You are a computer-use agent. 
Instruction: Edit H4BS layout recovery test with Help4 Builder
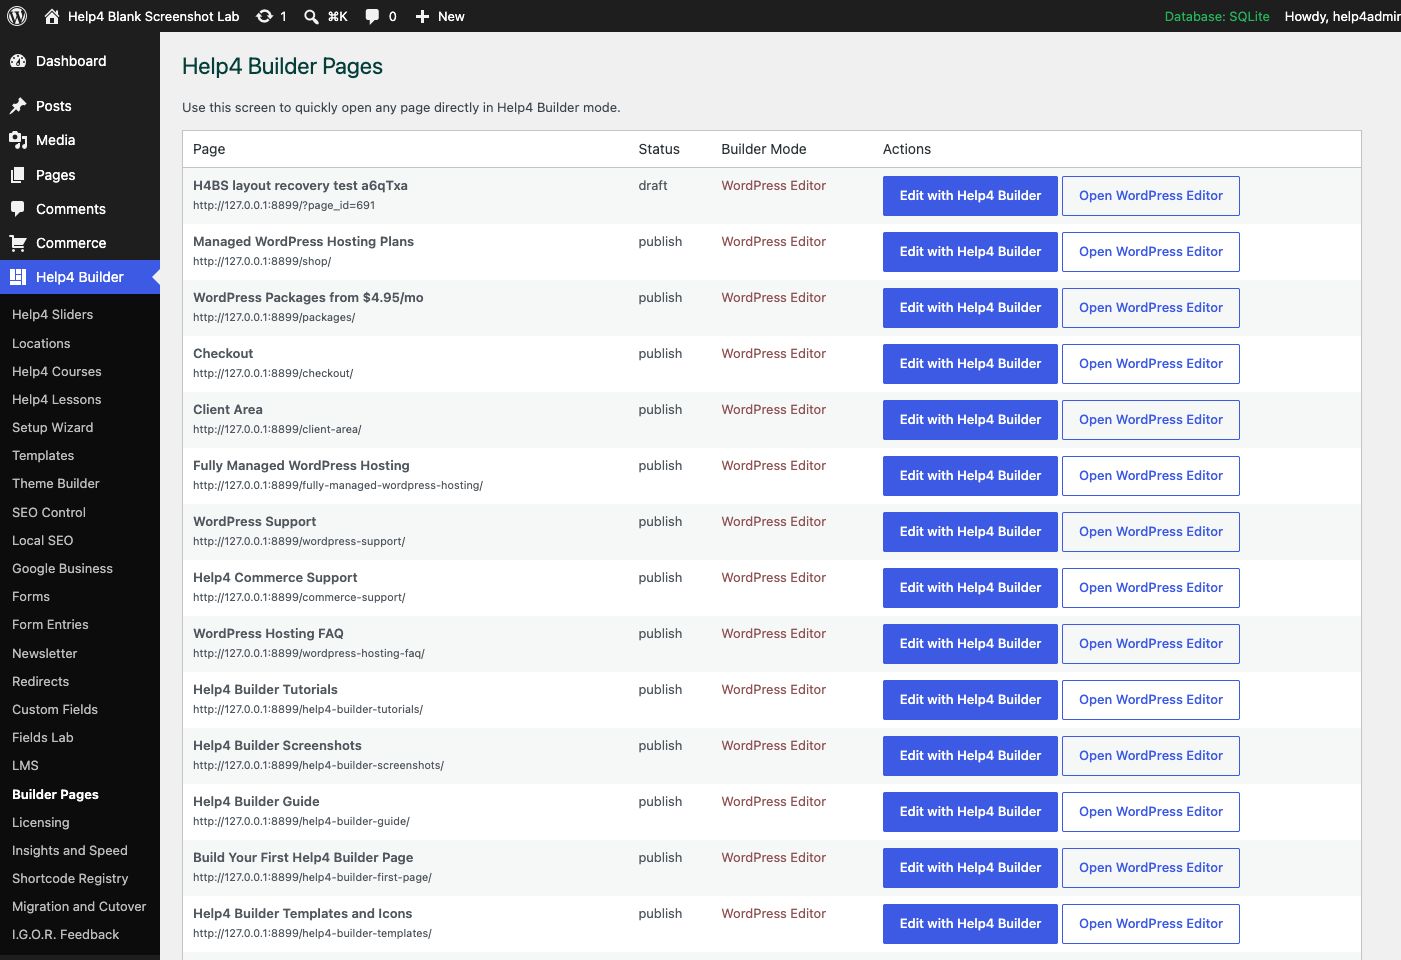click(x=970, y=196)
